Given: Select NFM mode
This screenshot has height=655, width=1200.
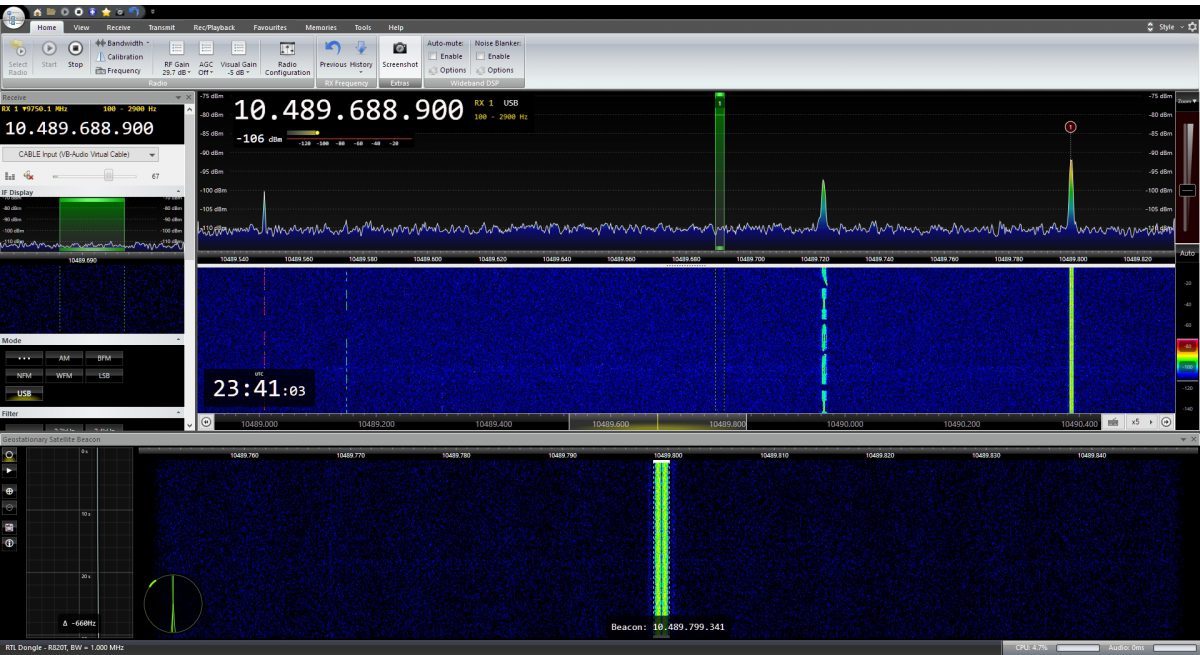Looking at the screenshot, I should coord(24,375).
